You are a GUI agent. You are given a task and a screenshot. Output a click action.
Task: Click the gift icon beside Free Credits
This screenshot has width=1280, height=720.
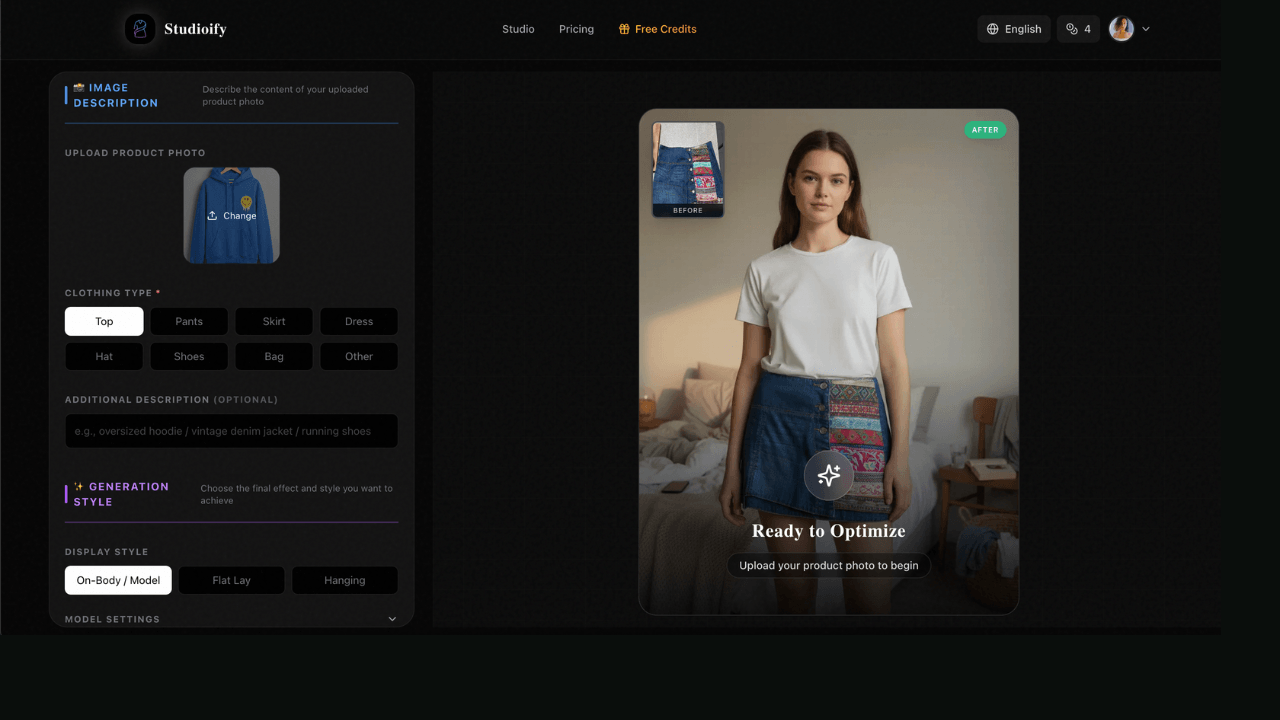tap(624, 29)
